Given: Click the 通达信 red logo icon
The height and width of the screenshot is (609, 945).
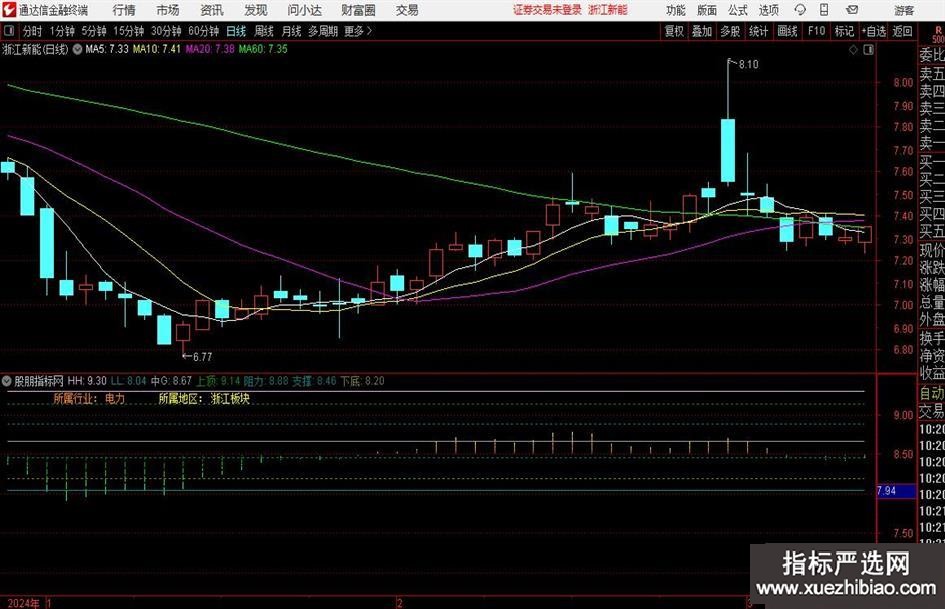Looking at the screenshot, I should click(8, 10).
